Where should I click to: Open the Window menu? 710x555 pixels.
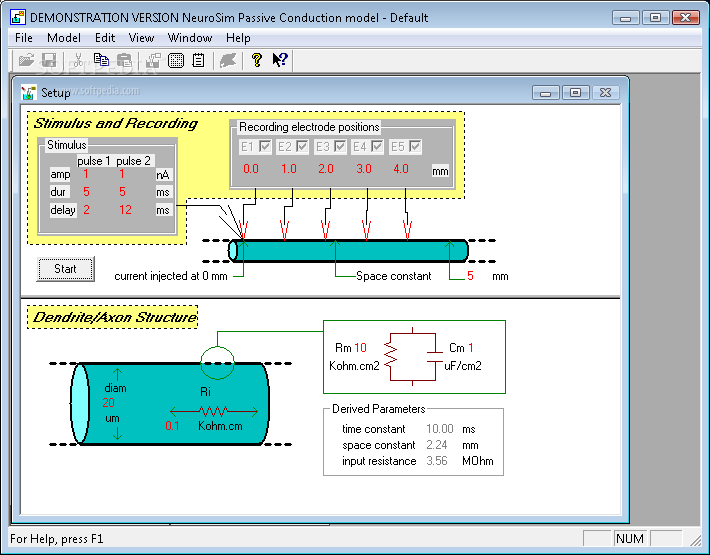coord(190,38)
